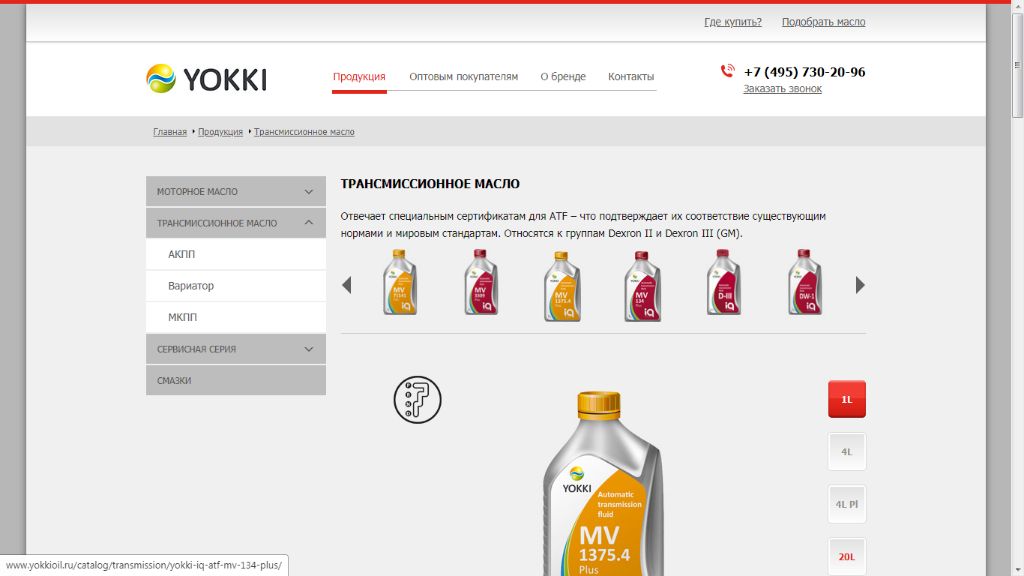Open the Оптовым покупателям menu item
The image size is (1024, 576).
click(x=463, y=77)
